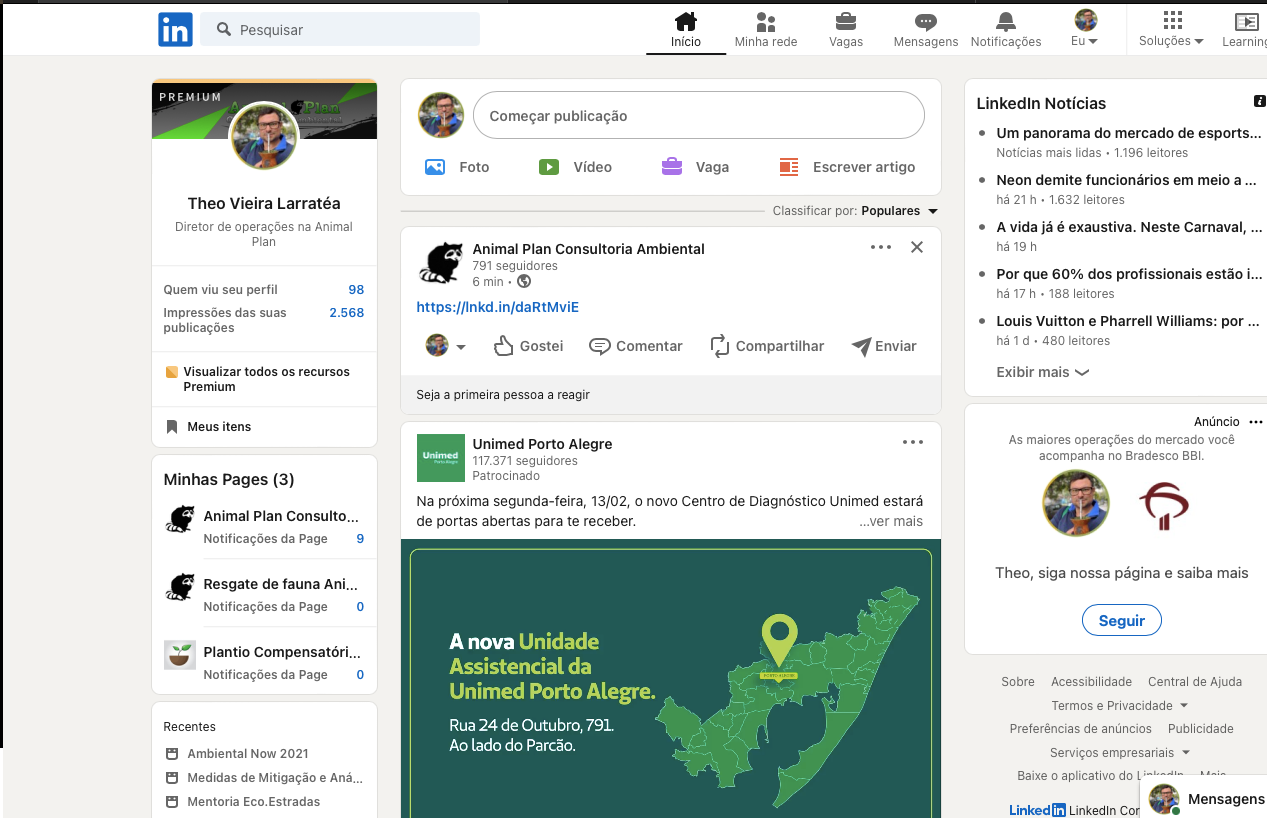Click Seguir button in ad
Image resolution: width=1267 pixels, height=818 pixels.
[1121, 621]
